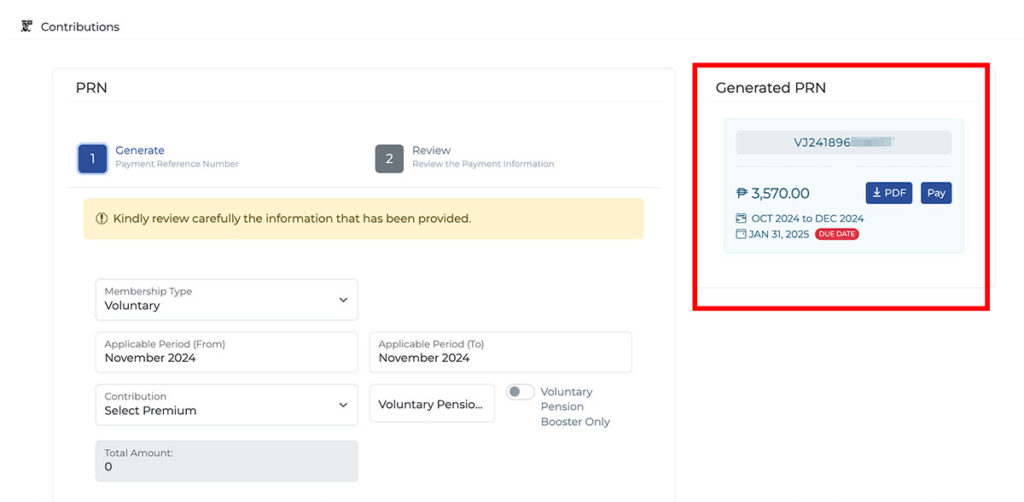
Task: Click the Applicable Period (To) field
Action: coord(500,352)
